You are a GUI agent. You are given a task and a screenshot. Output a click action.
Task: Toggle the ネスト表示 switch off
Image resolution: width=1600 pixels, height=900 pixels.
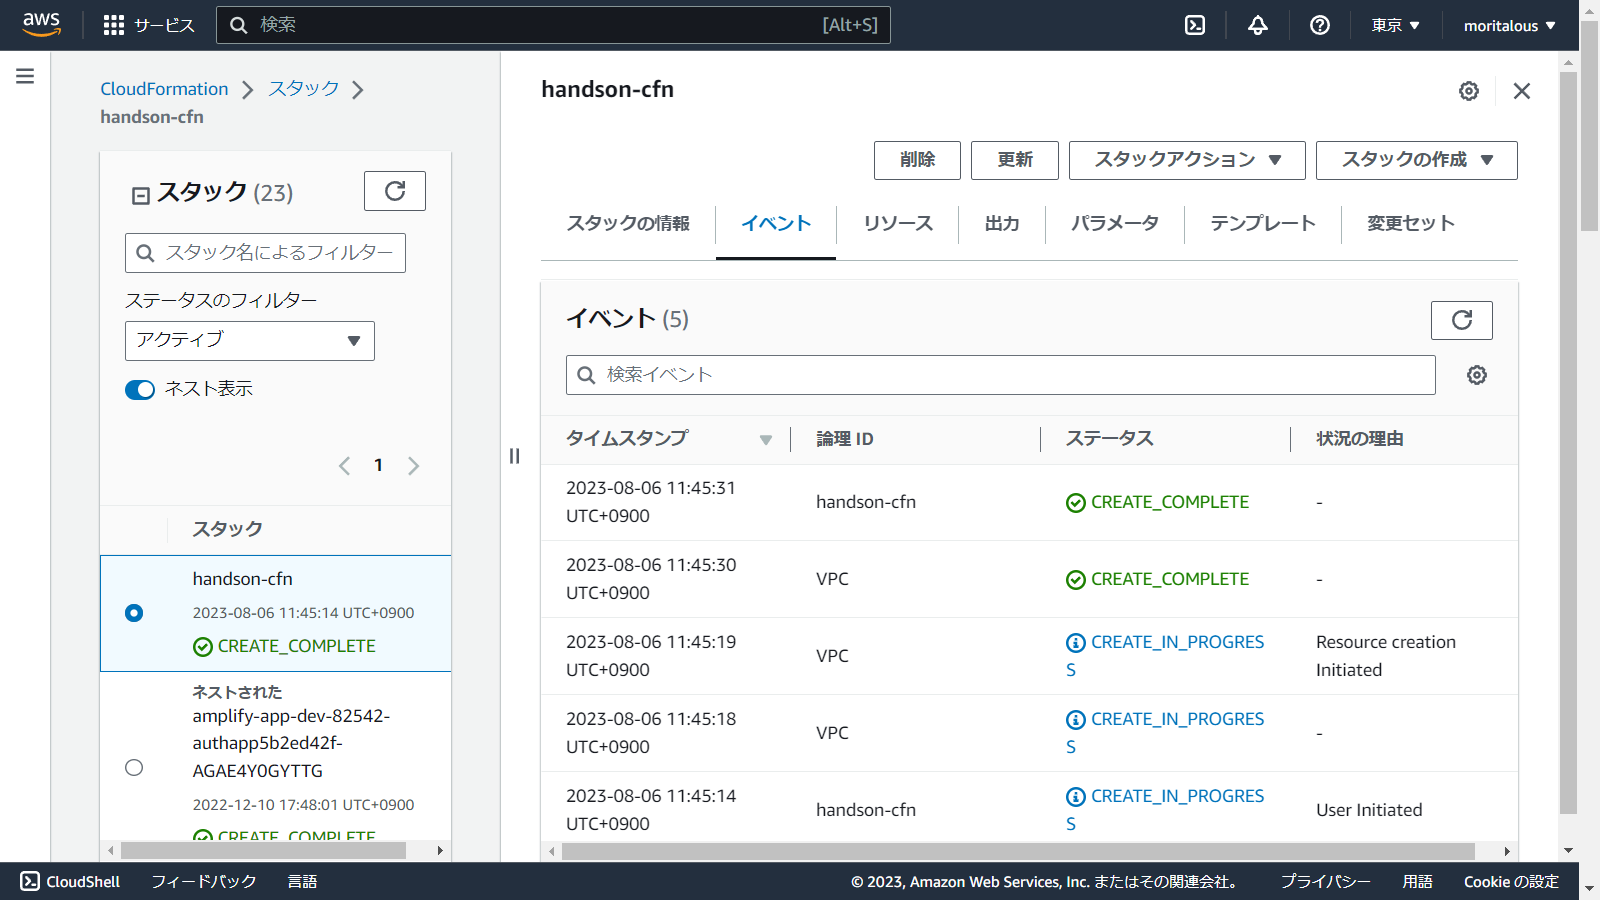(x=139, y=389)
